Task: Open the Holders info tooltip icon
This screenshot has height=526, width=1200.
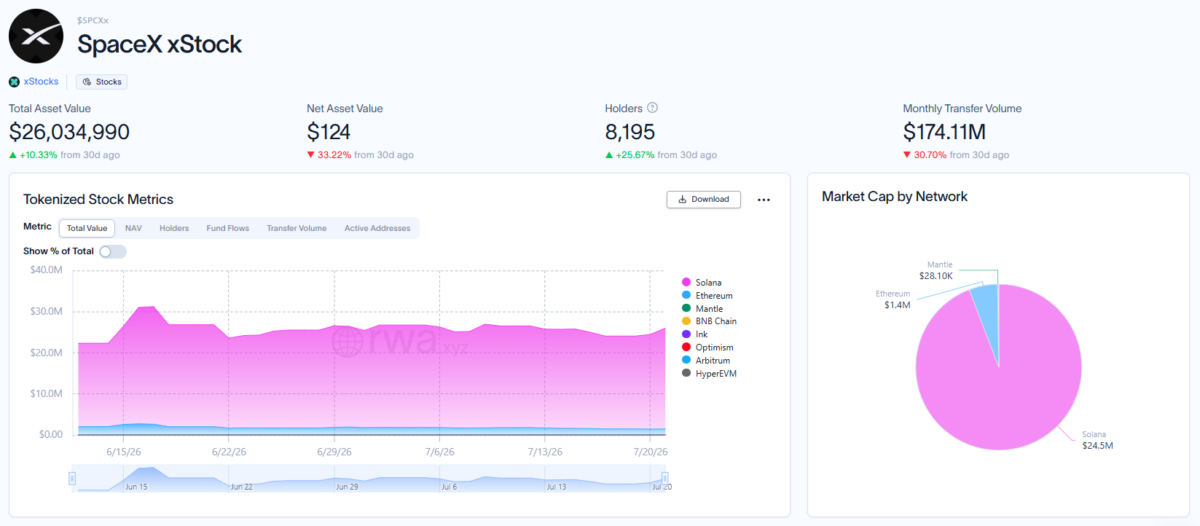Action: (652, 108)
